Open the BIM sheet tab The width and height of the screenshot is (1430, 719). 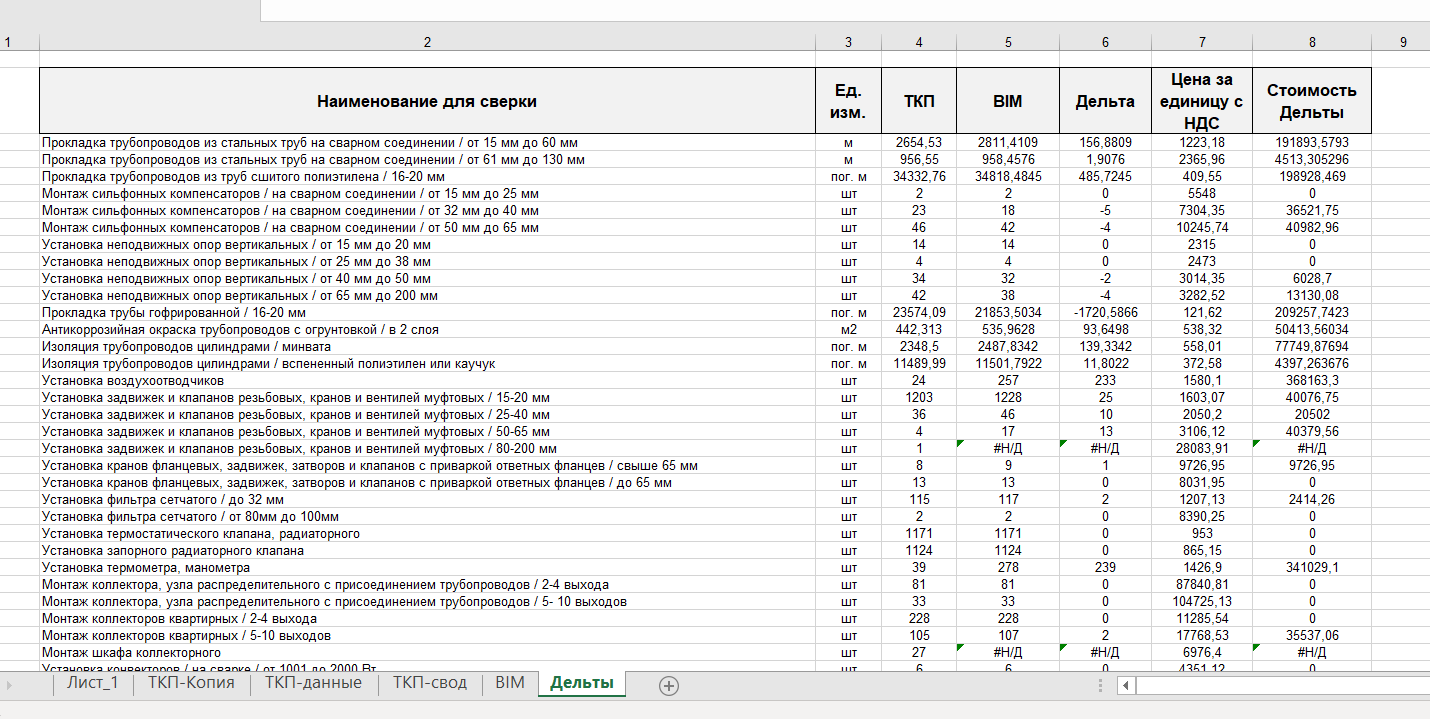tap(510, 683)
